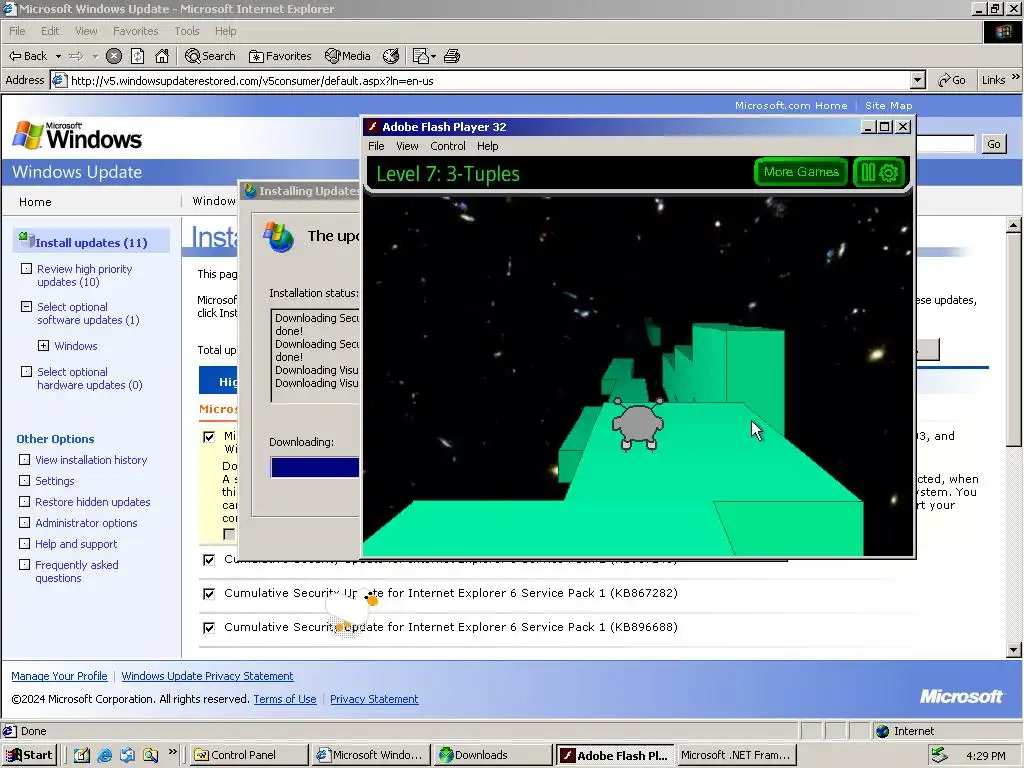Open Windows Update Privacy Statement link
The height and width of the screenshot is (768, 1024).
(207, 676)
